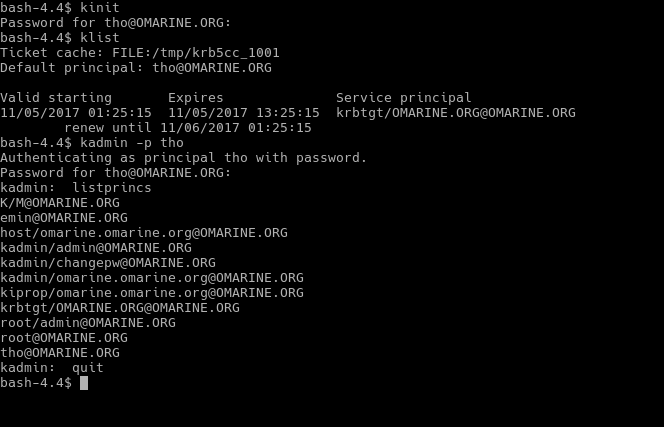Select the root/admin@OMARINE.ORG principal entry
Viewport: 664px width, 427px height.
pos(88,323)
